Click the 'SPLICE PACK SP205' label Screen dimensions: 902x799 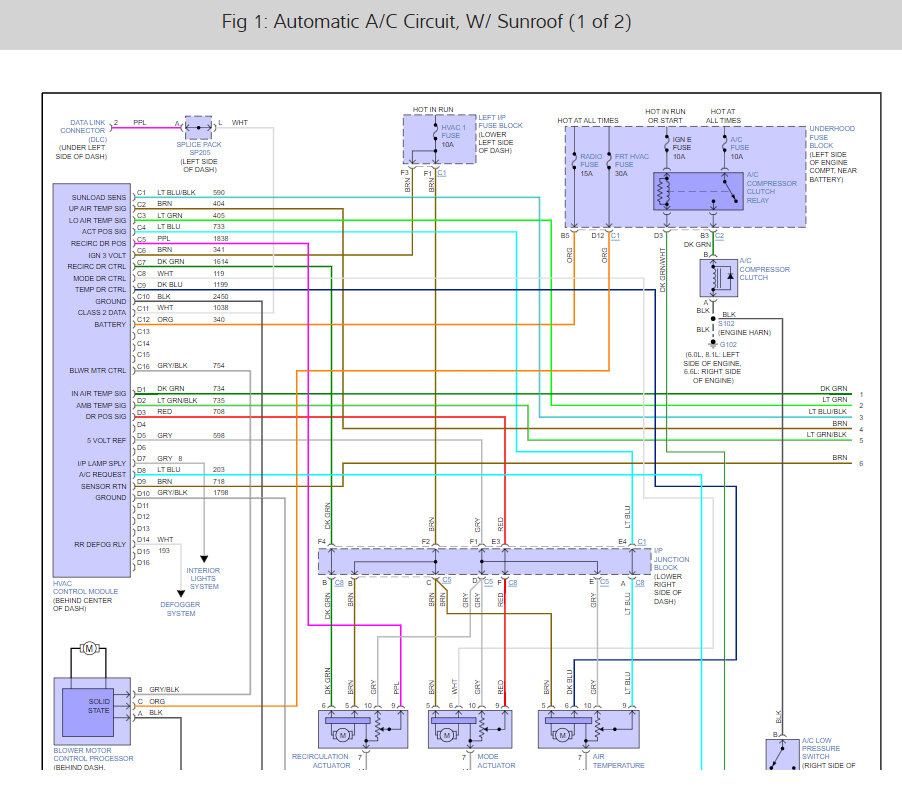[x=199, y=148]
